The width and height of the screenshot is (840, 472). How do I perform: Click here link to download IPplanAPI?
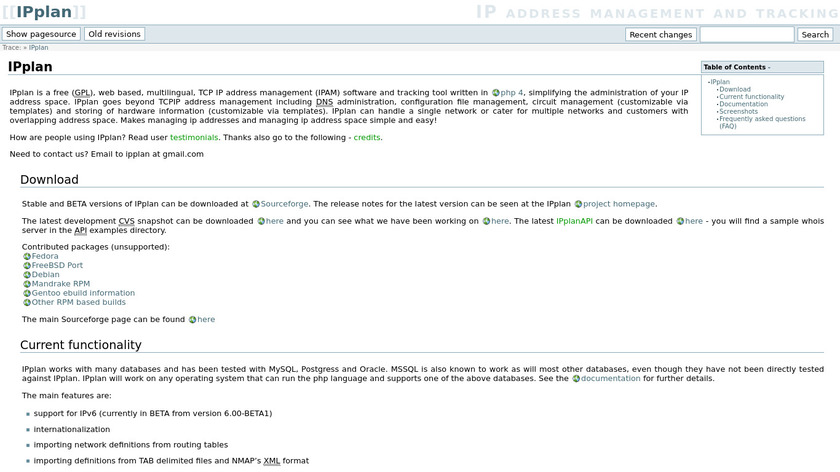[x=694, y=221]
